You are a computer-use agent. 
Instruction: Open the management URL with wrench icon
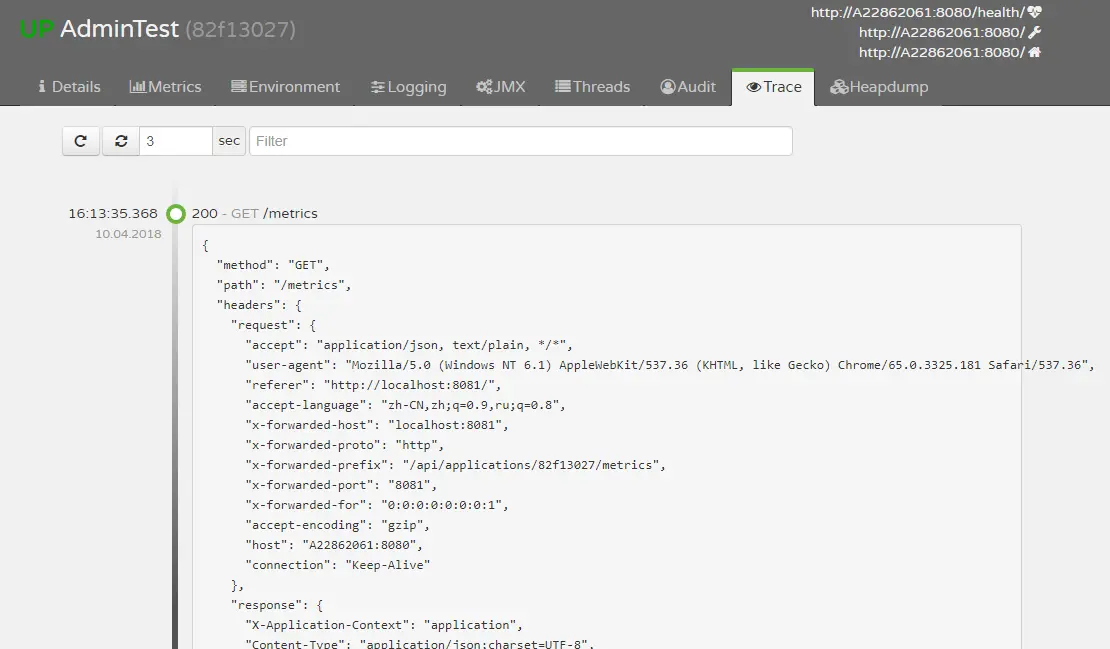point(942,32)
